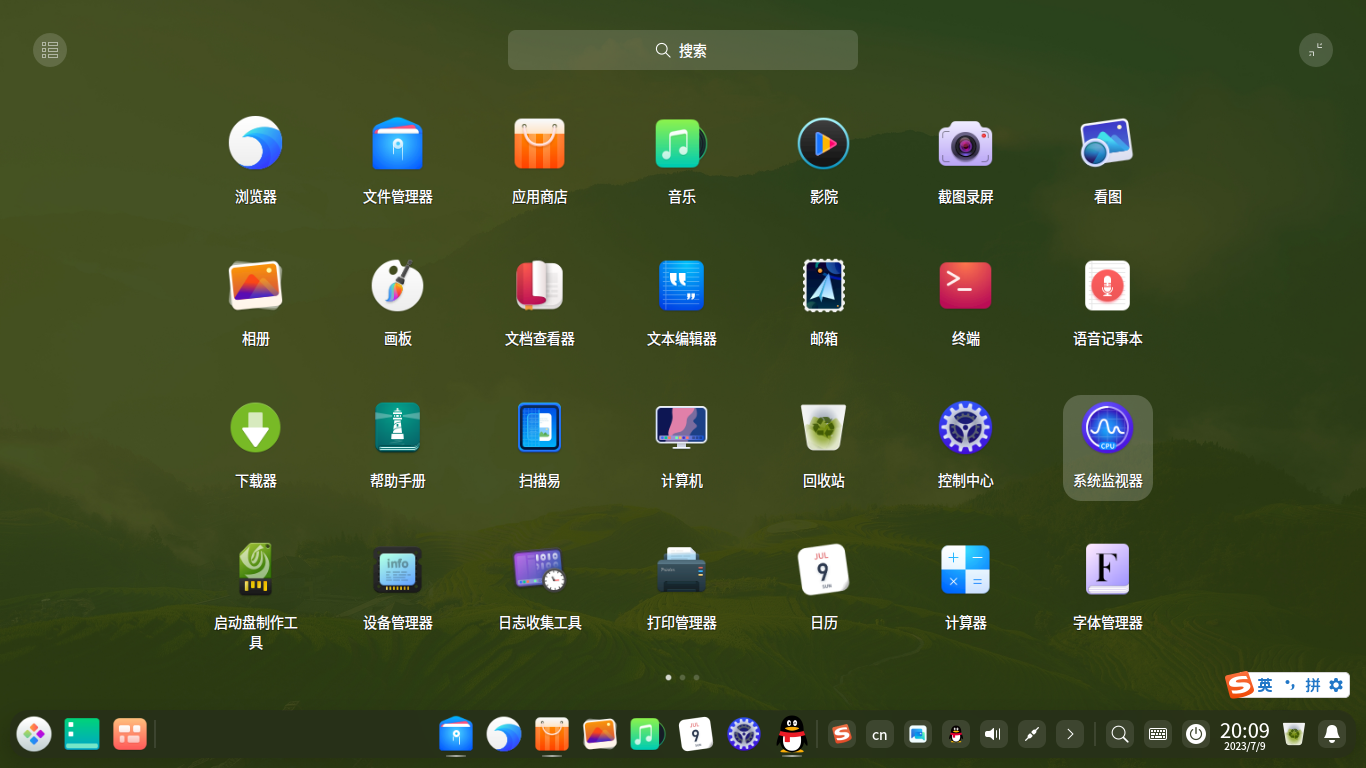The image size is (1366, 768).
Task: Launch 控制中心 from the app grid
Action: coord(965,428)
